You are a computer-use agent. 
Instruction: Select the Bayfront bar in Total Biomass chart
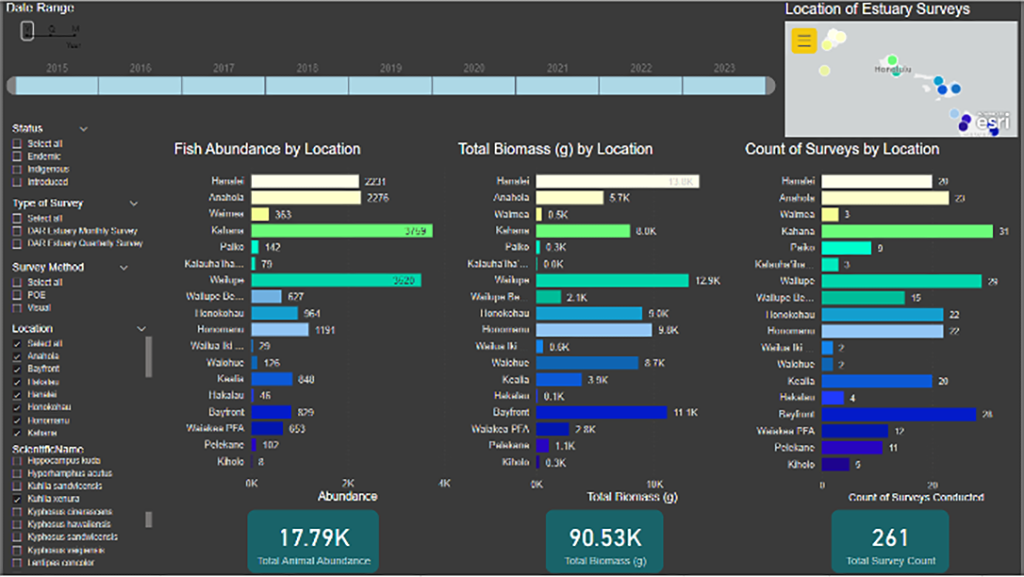click(x=601, y=412)
